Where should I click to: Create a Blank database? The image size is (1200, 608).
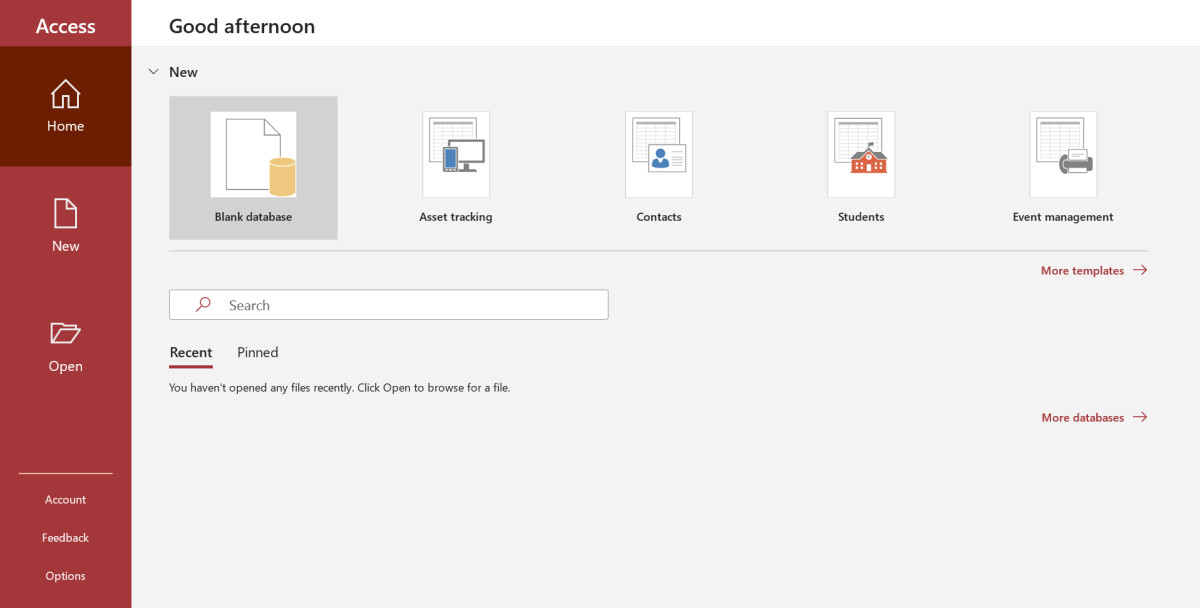point(253,165)
